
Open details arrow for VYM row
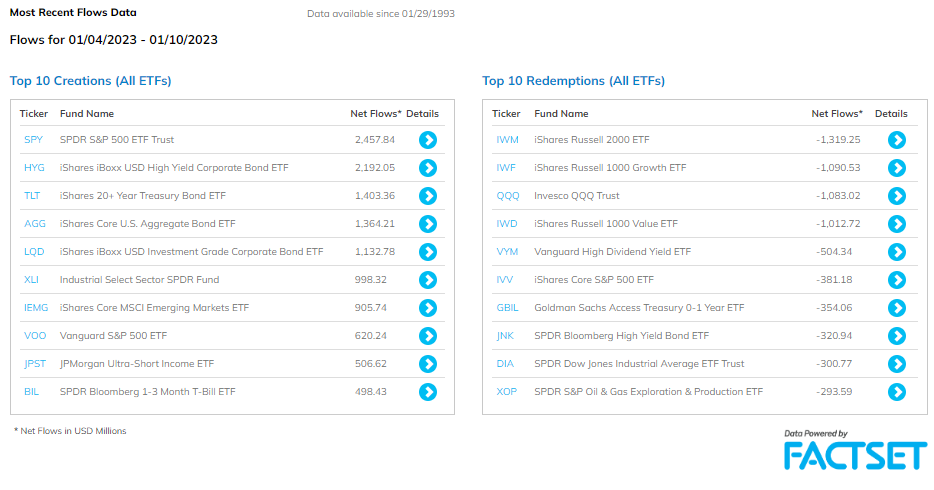click(896, 252)
